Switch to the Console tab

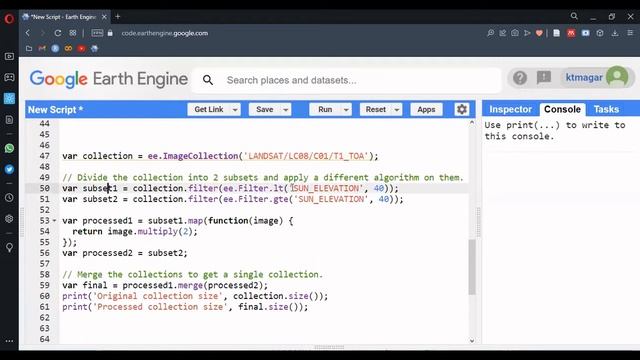pyautogui.click(x=562, y=109)
